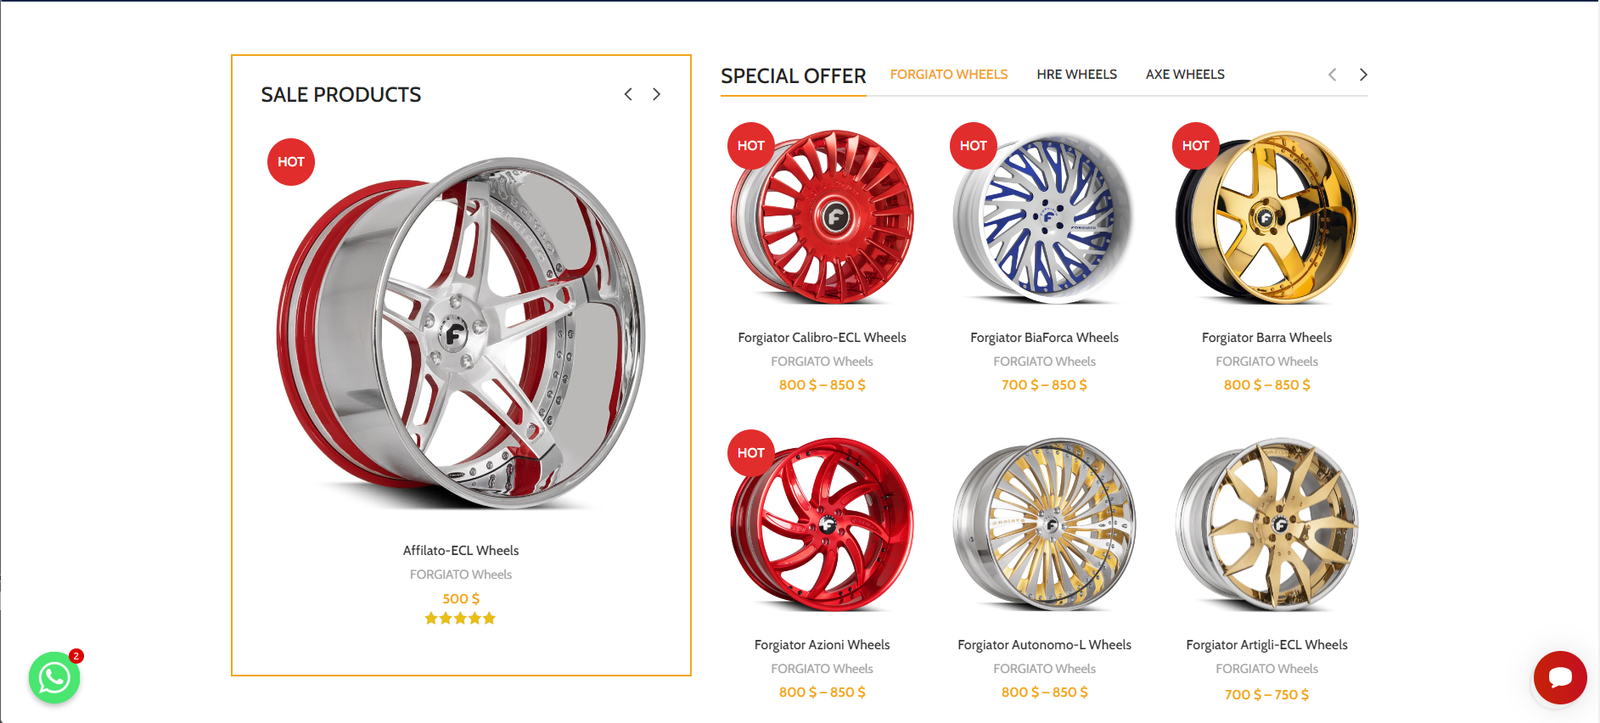This screenshot has height=723, width=1600.
Task: Click FORGIATO Wheels category under Affilato-ECL
Action: pyautogui.click(x=461, y=575)
